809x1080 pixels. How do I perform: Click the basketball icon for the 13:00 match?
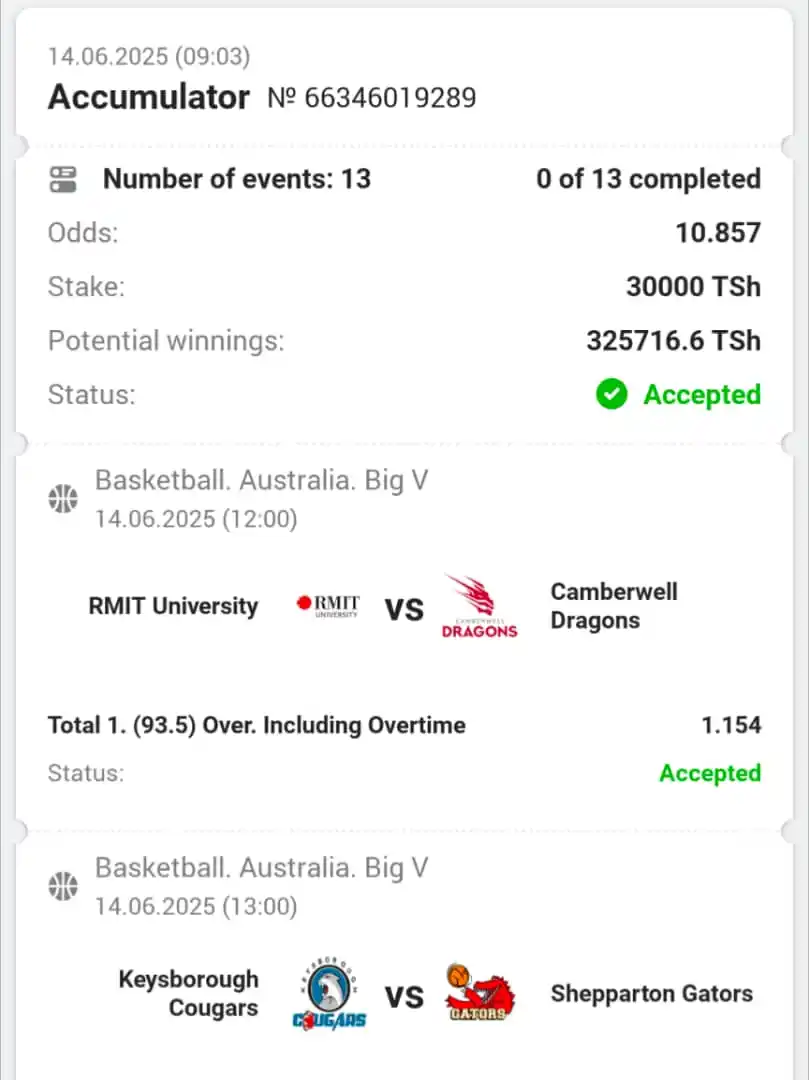(x=63, y=886)
